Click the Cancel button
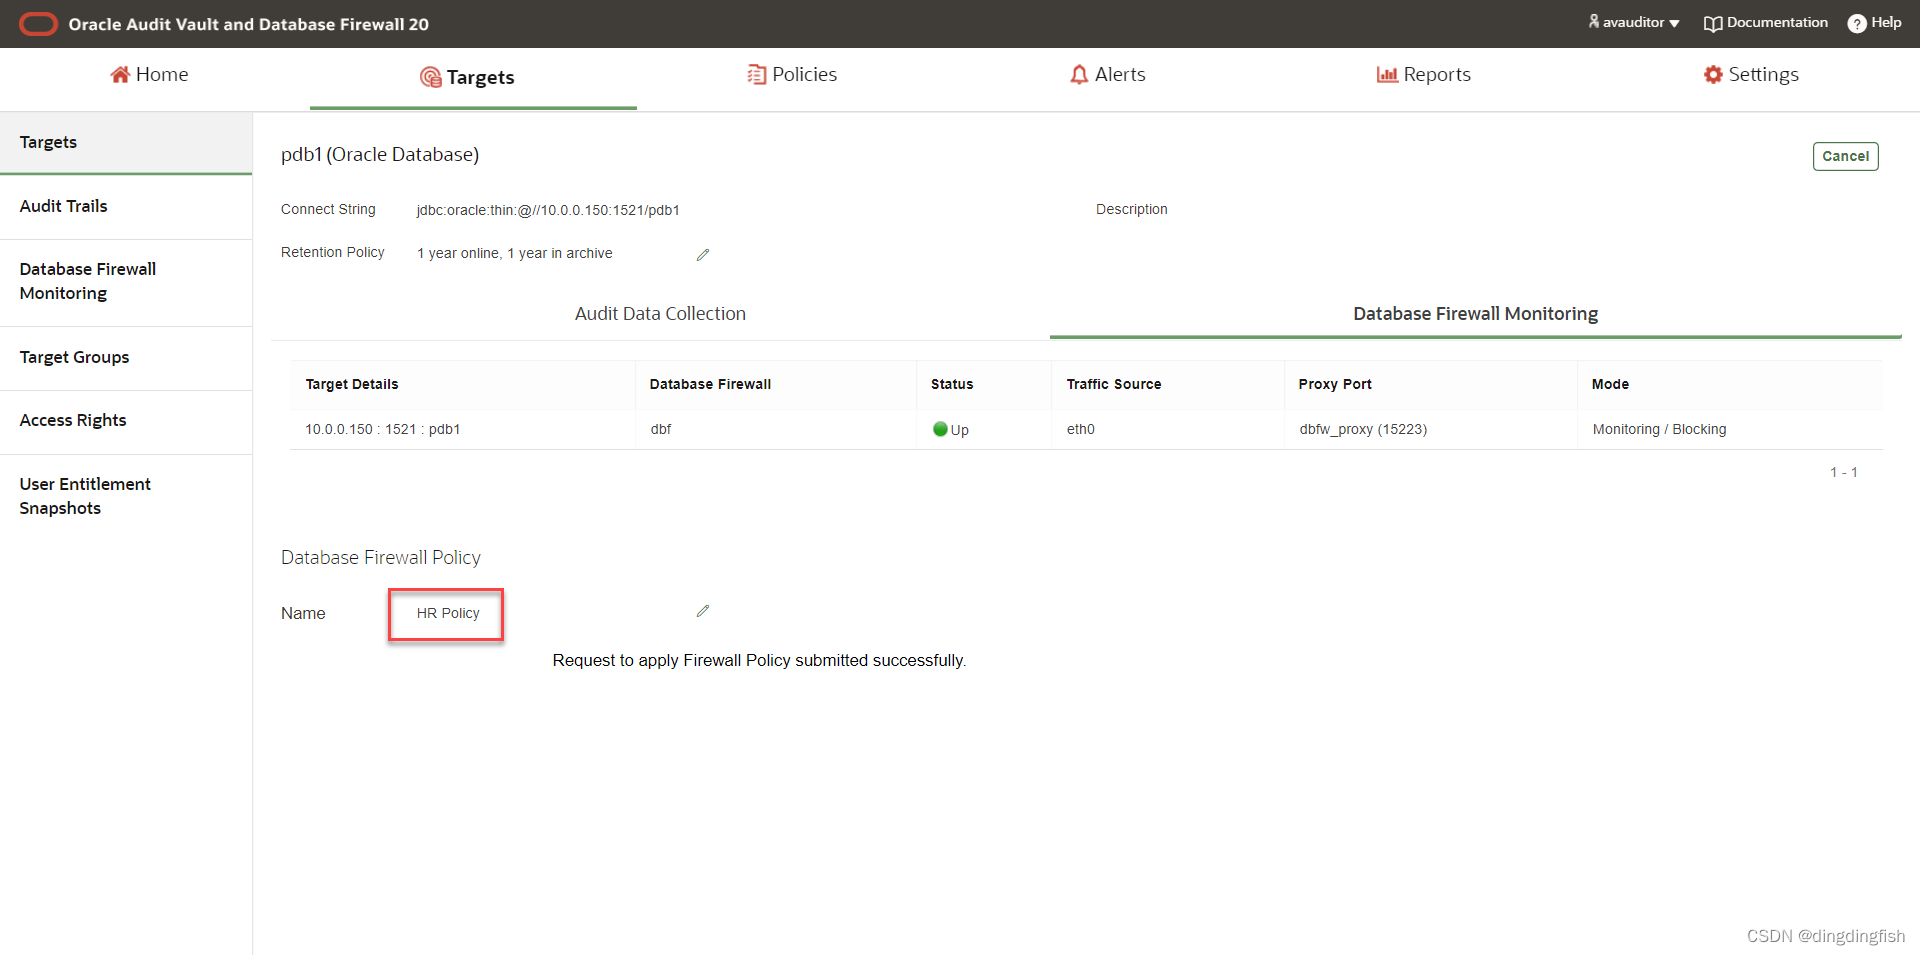 coord(1845,156)
